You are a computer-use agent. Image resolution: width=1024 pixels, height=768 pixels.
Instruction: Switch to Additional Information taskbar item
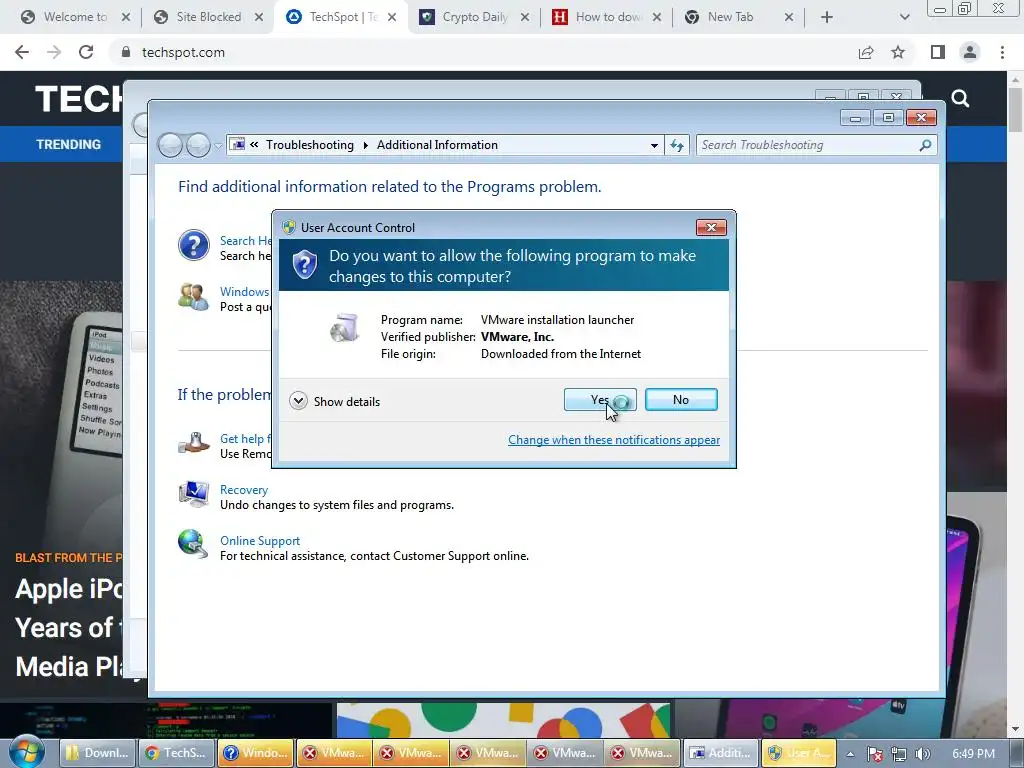tap(720, 753)
